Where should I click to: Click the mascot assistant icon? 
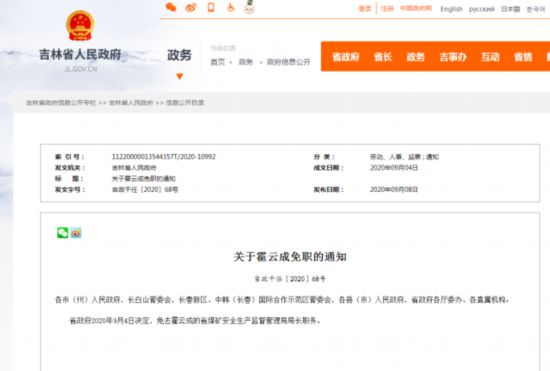pyautogui.click(x=249, y=7)
